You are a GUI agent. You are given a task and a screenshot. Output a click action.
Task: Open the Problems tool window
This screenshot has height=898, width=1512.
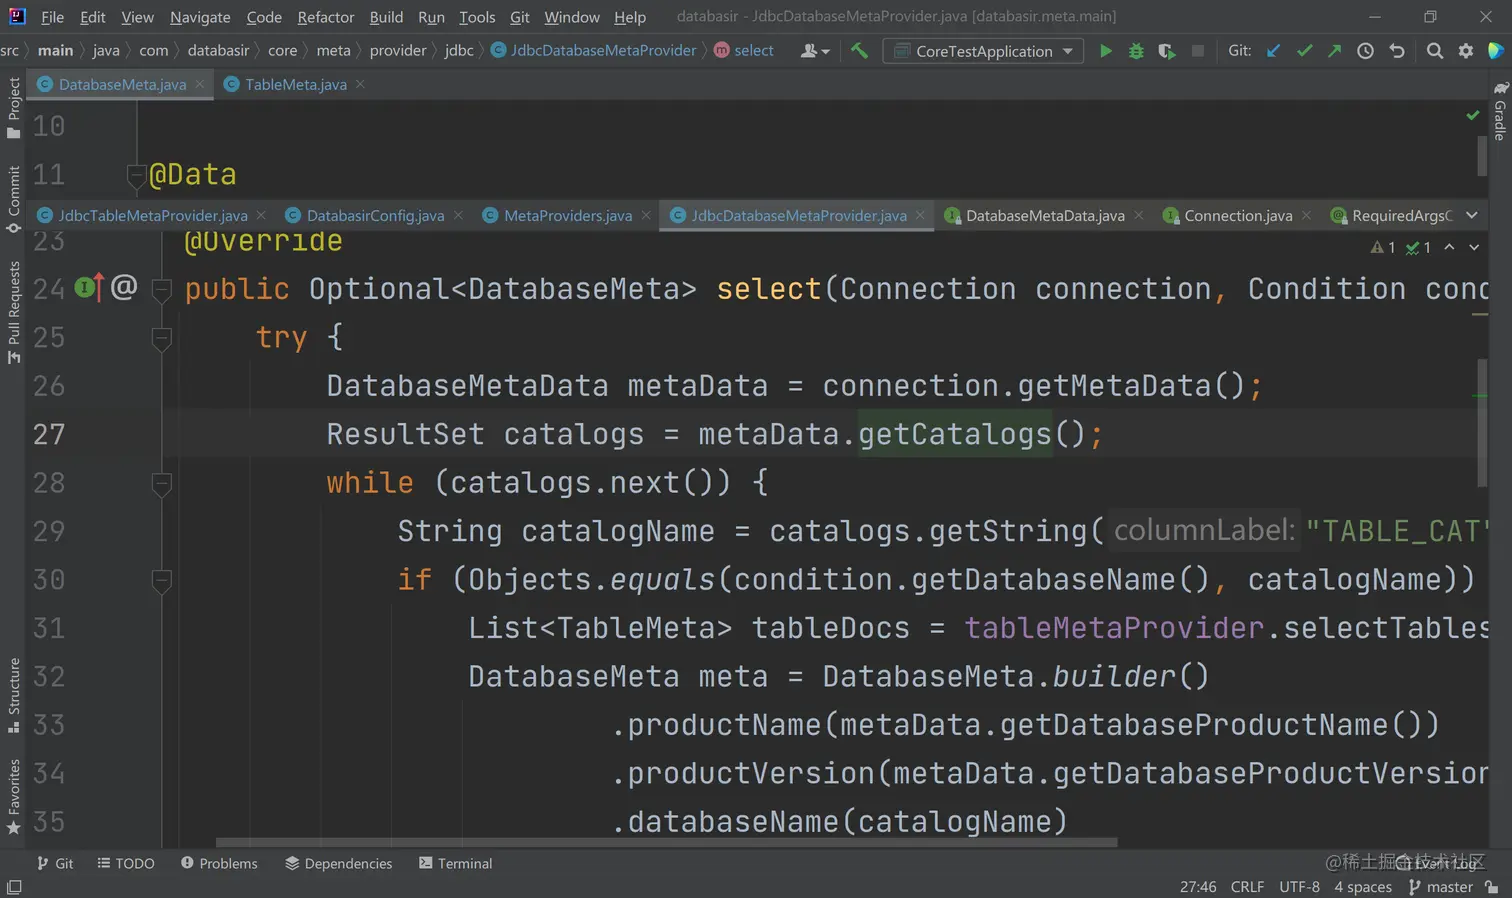(219, 863)
